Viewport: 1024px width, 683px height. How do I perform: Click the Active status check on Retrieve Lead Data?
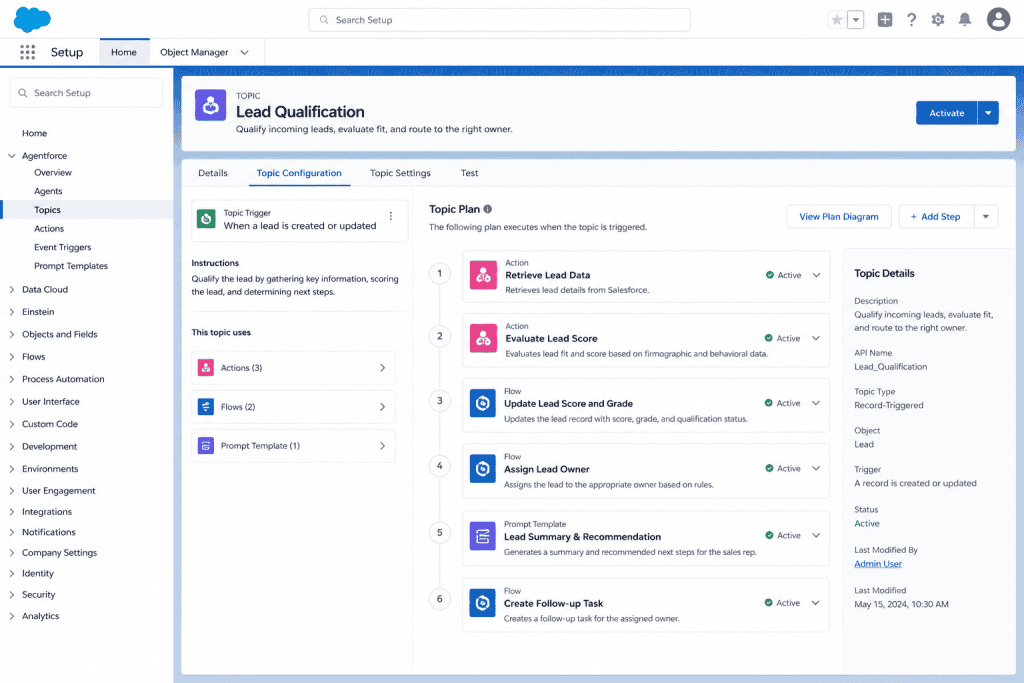[770, 275]
